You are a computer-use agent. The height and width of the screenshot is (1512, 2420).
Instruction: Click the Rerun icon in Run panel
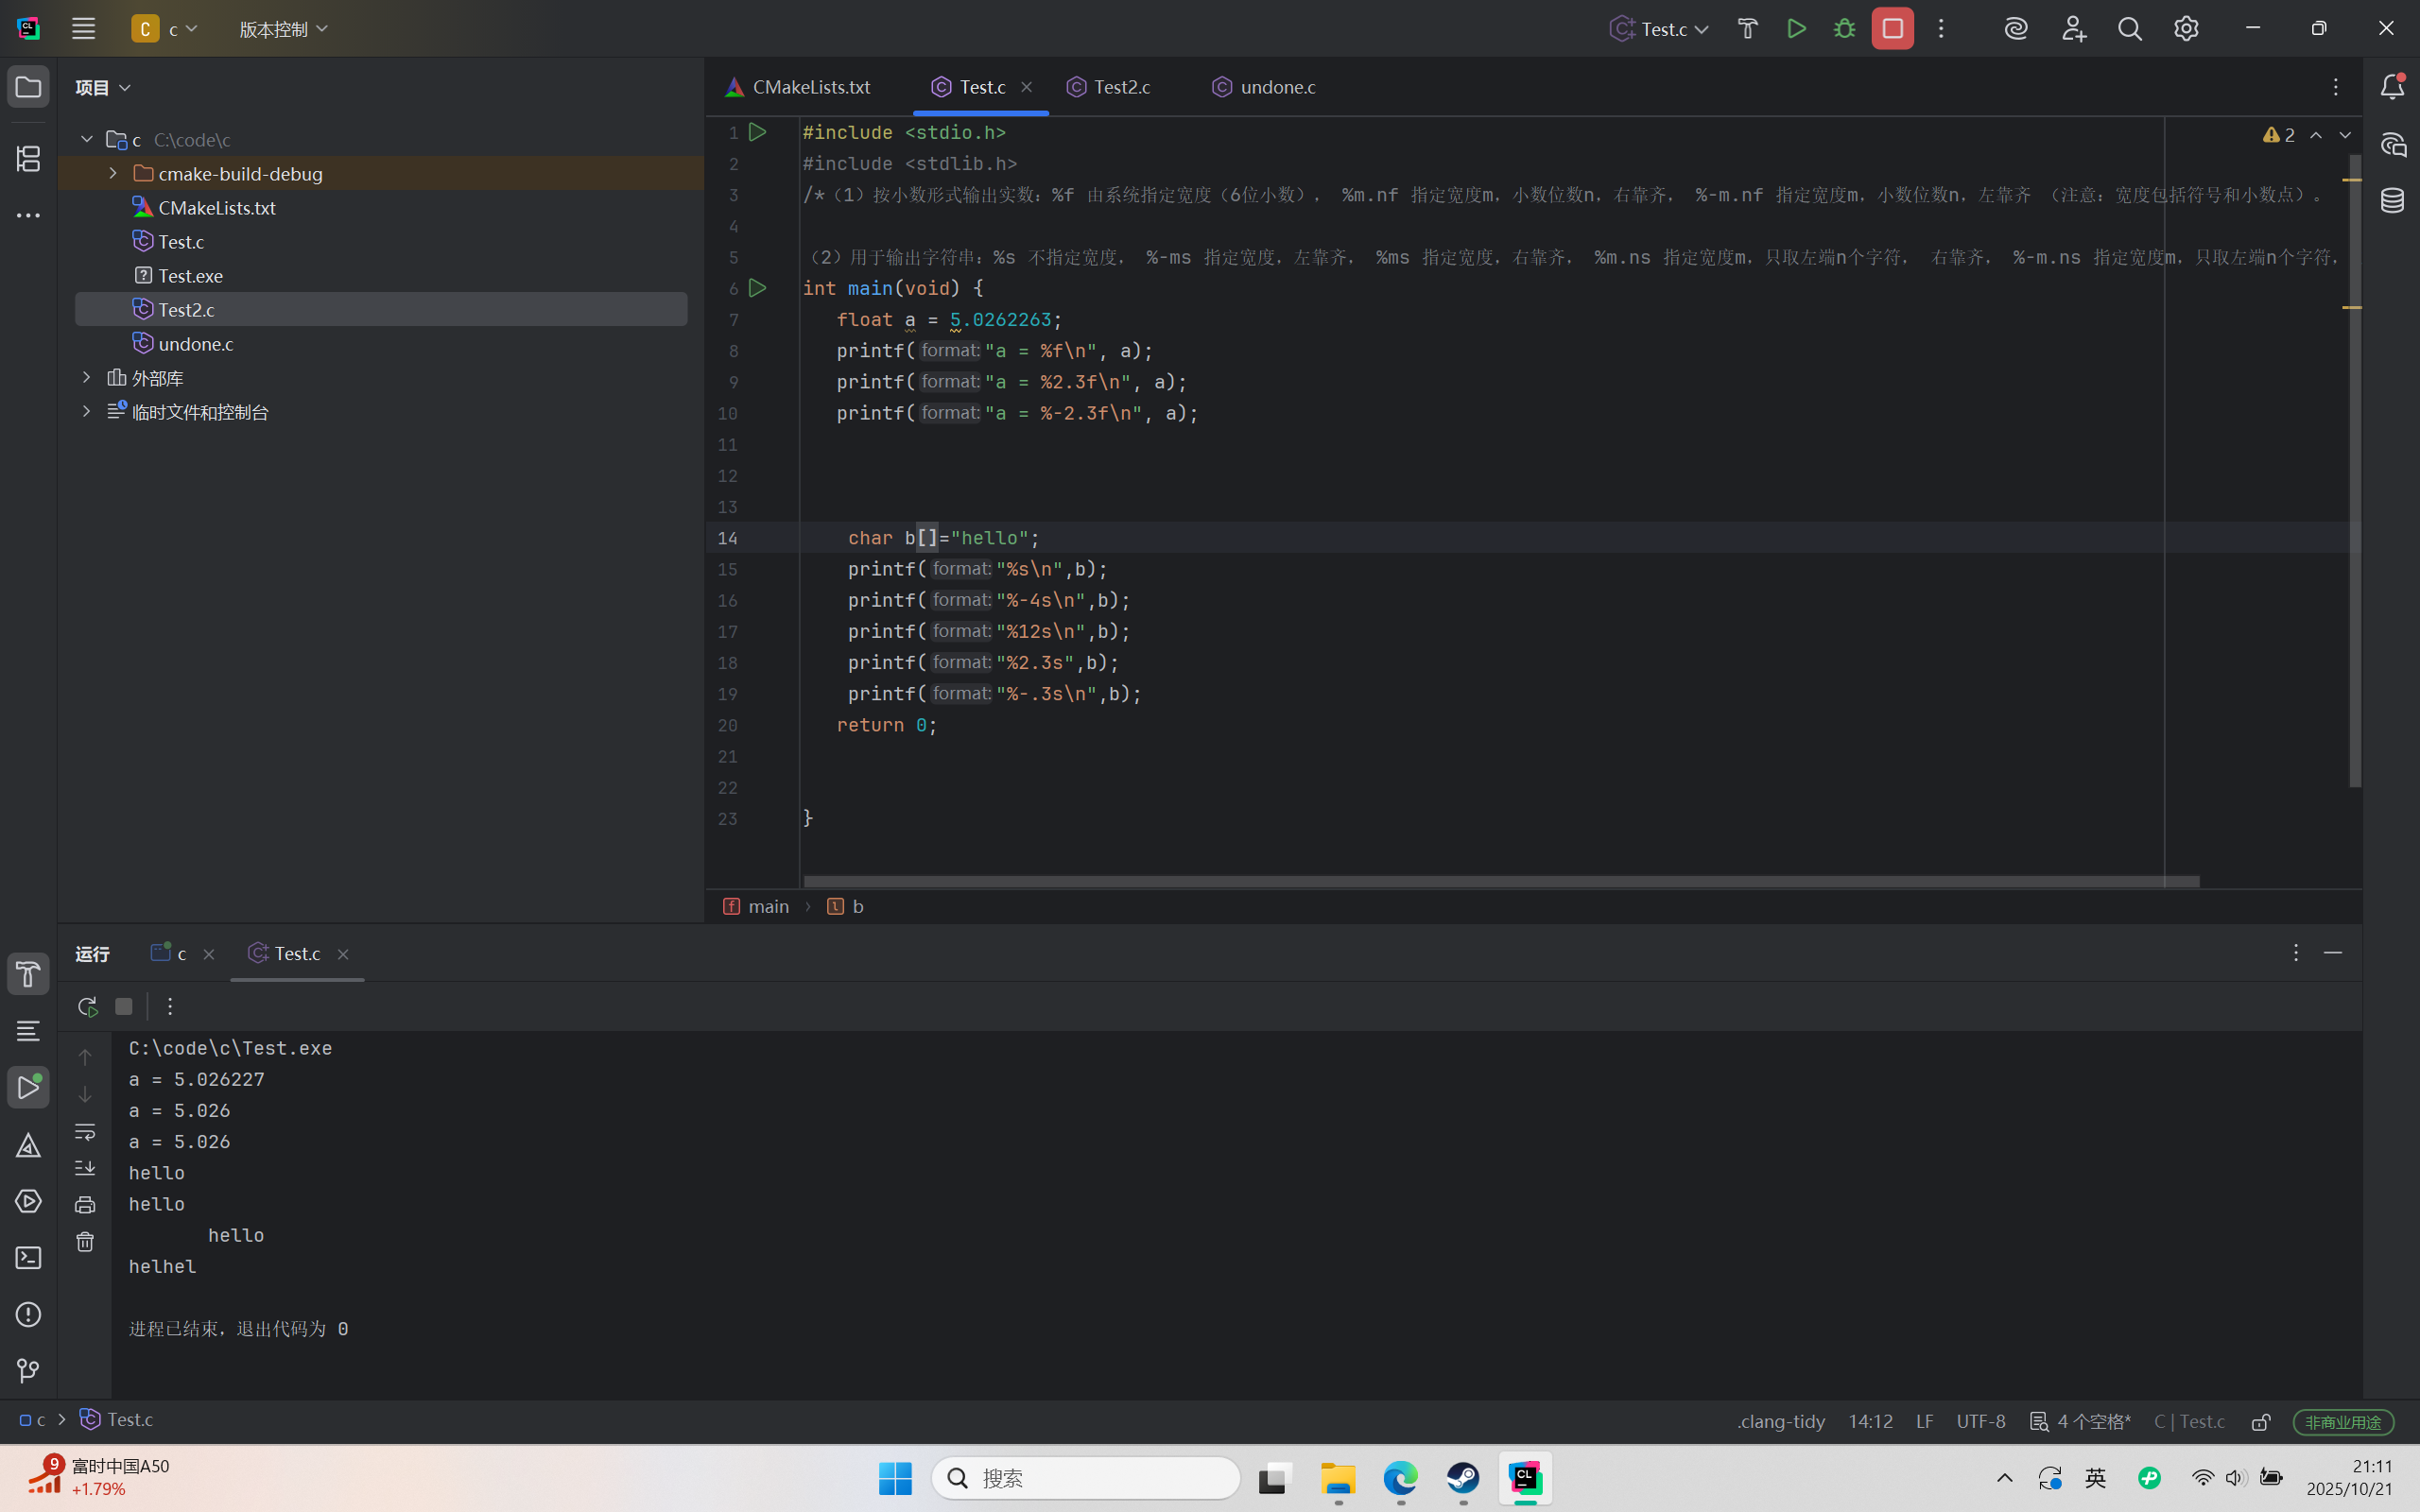87,1006
